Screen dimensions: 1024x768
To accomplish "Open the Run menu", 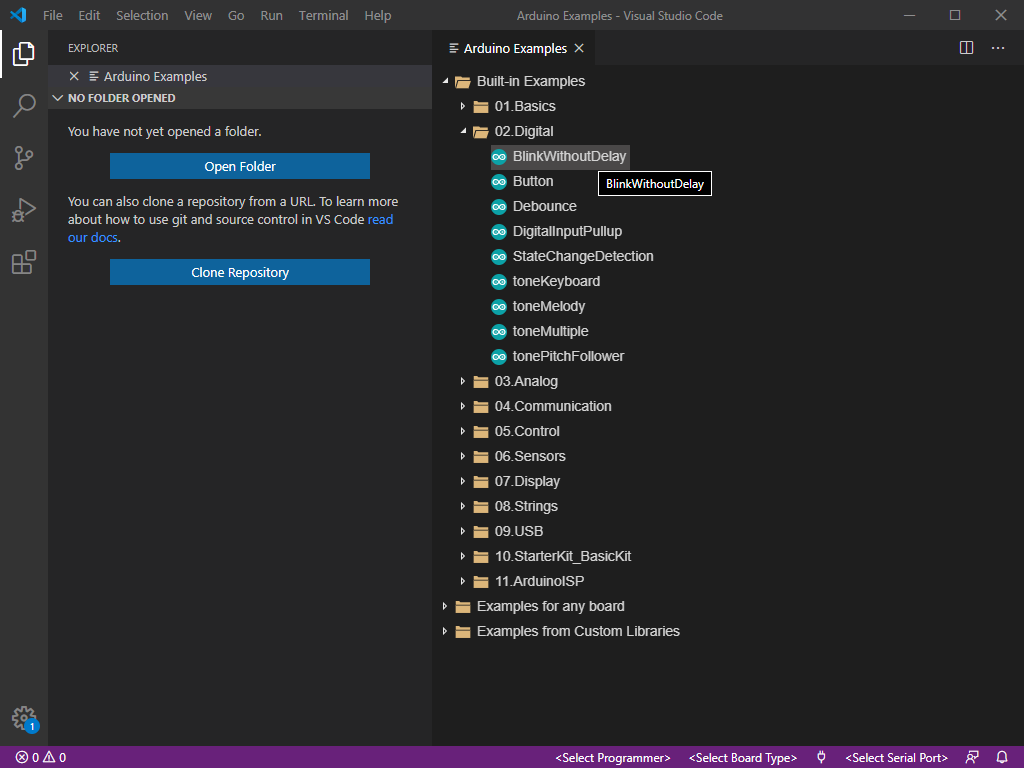I will pos(272,15).
